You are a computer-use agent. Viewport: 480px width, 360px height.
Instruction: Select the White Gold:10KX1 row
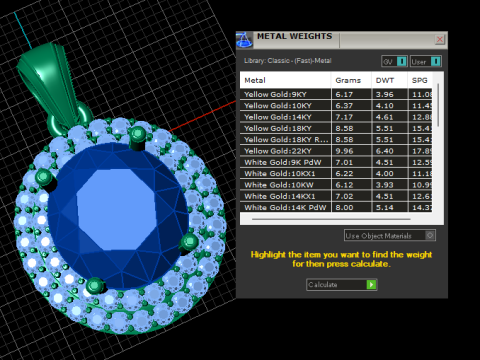(x=336, y=174)
